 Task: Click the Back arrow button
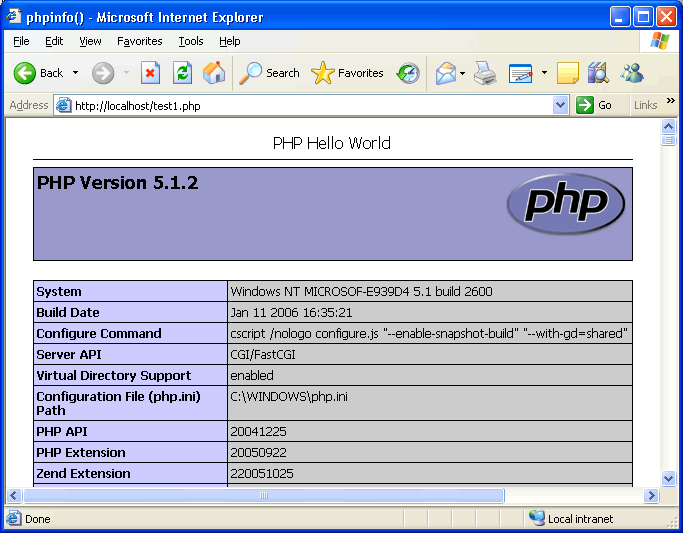25,73
